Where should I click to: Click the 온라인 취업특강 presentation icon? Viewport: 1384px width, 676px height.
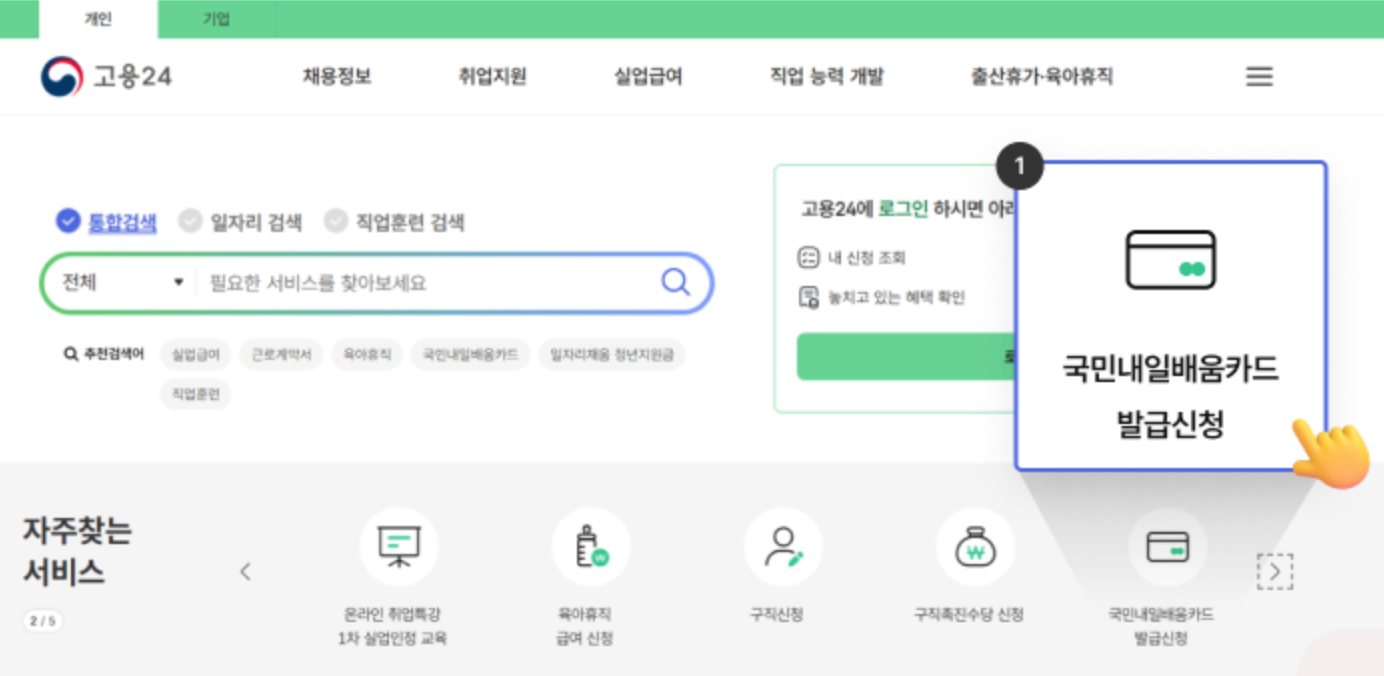(x=399, y=546)
